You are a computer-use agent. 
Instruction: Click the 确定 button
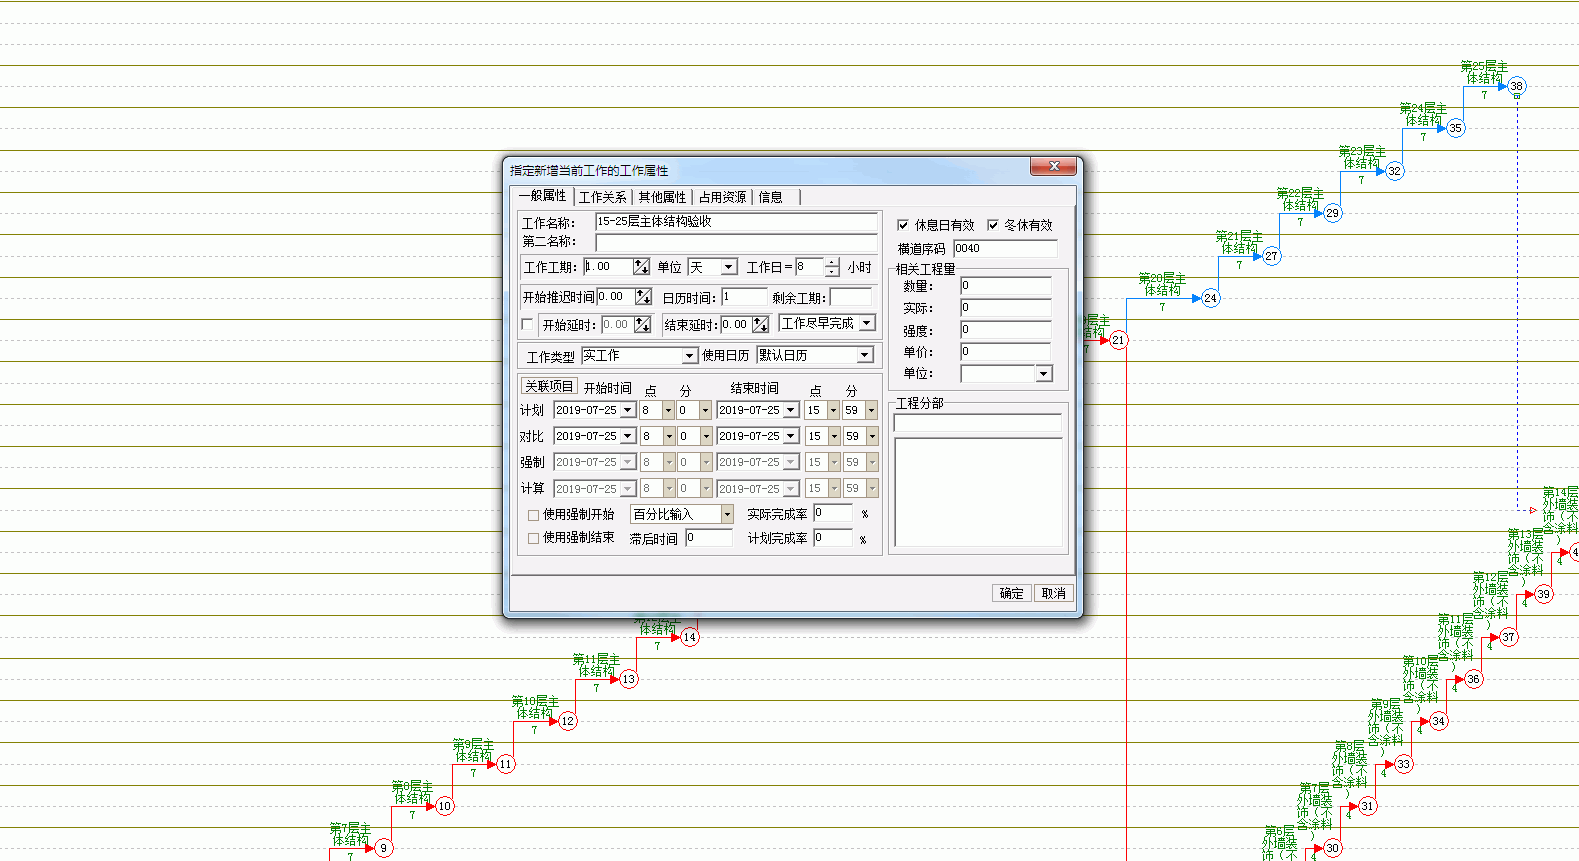click(1011, 593)
